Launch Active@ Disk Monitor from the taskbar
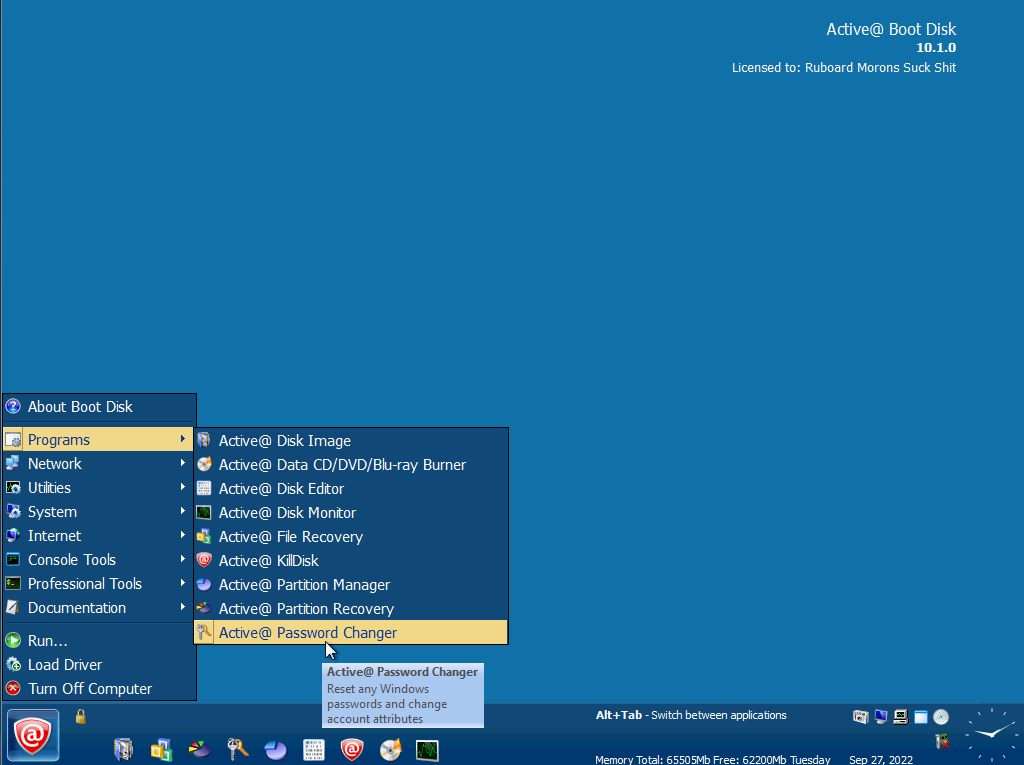This screenshot has width=1024, height=765. [x=427, y=749]
